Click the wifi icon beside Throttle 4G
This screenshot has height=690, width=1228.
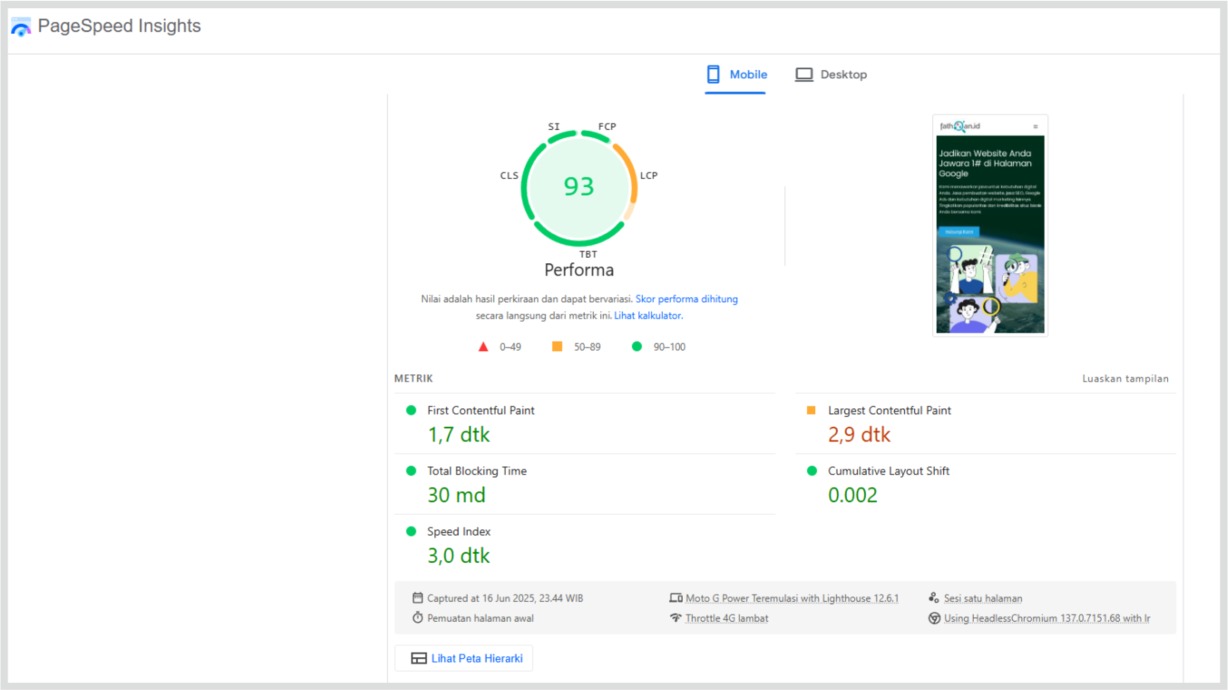[x=675, y=618]
